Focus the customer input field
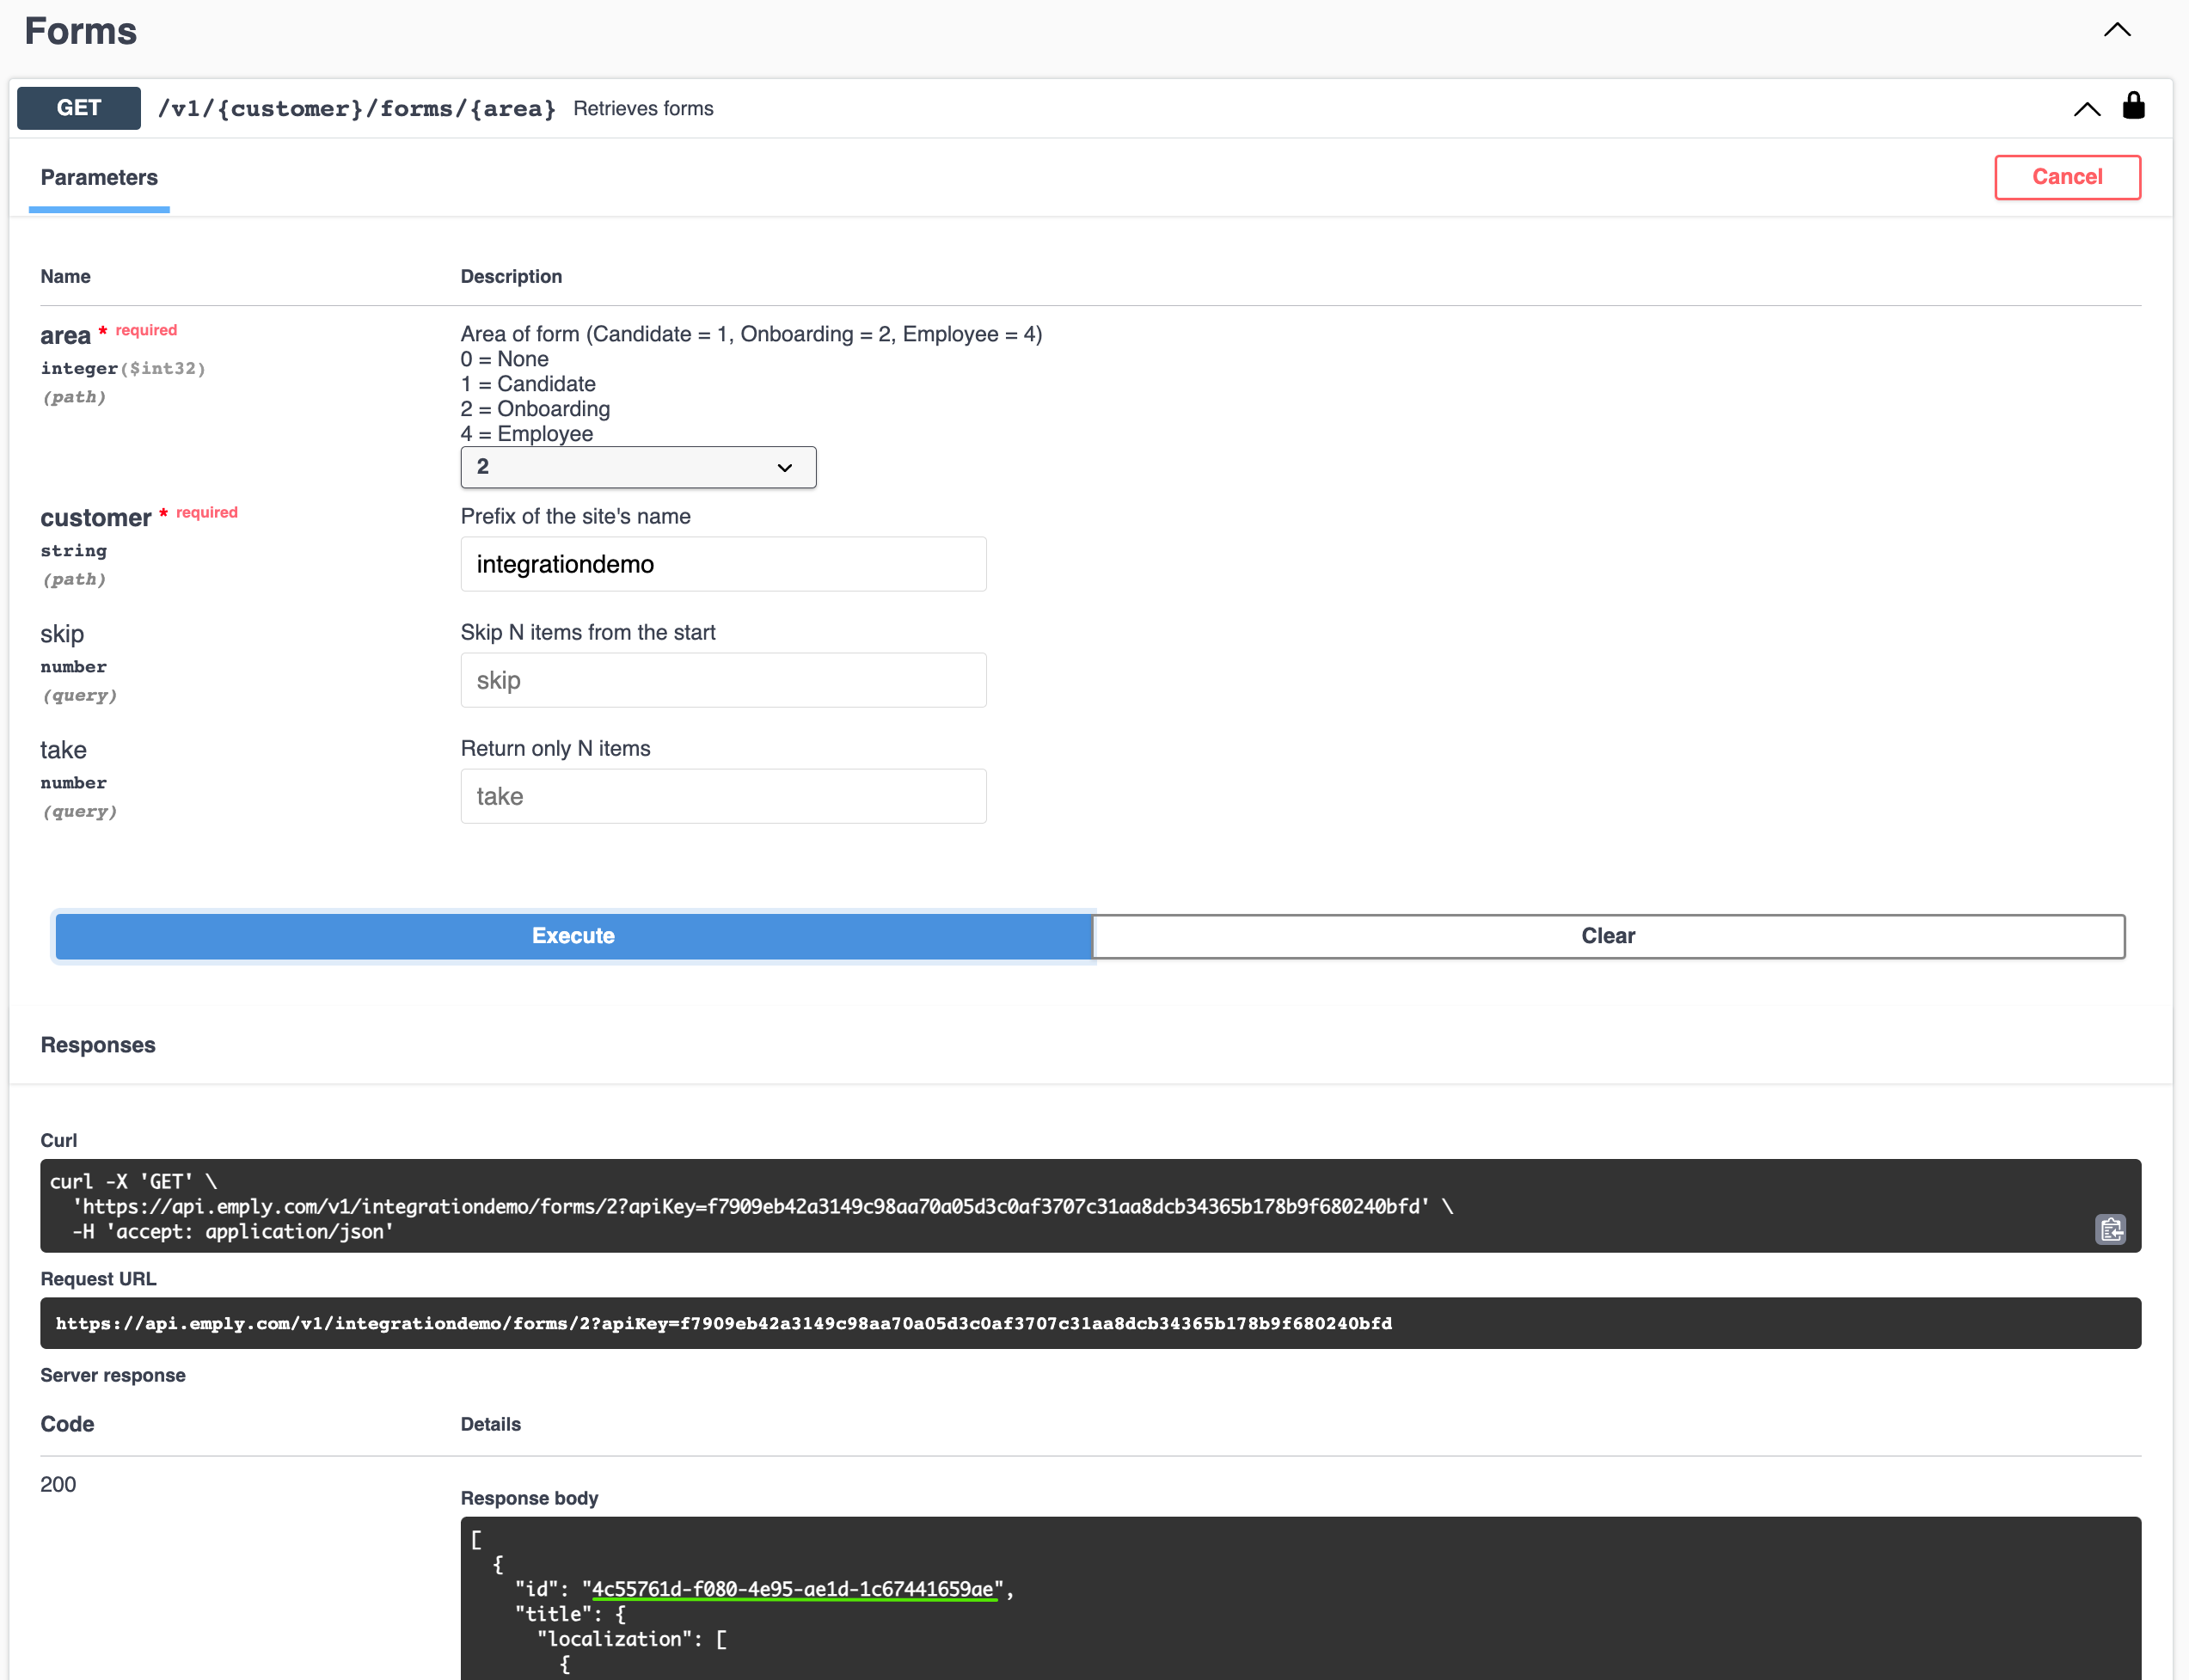 tap(723, 564)
